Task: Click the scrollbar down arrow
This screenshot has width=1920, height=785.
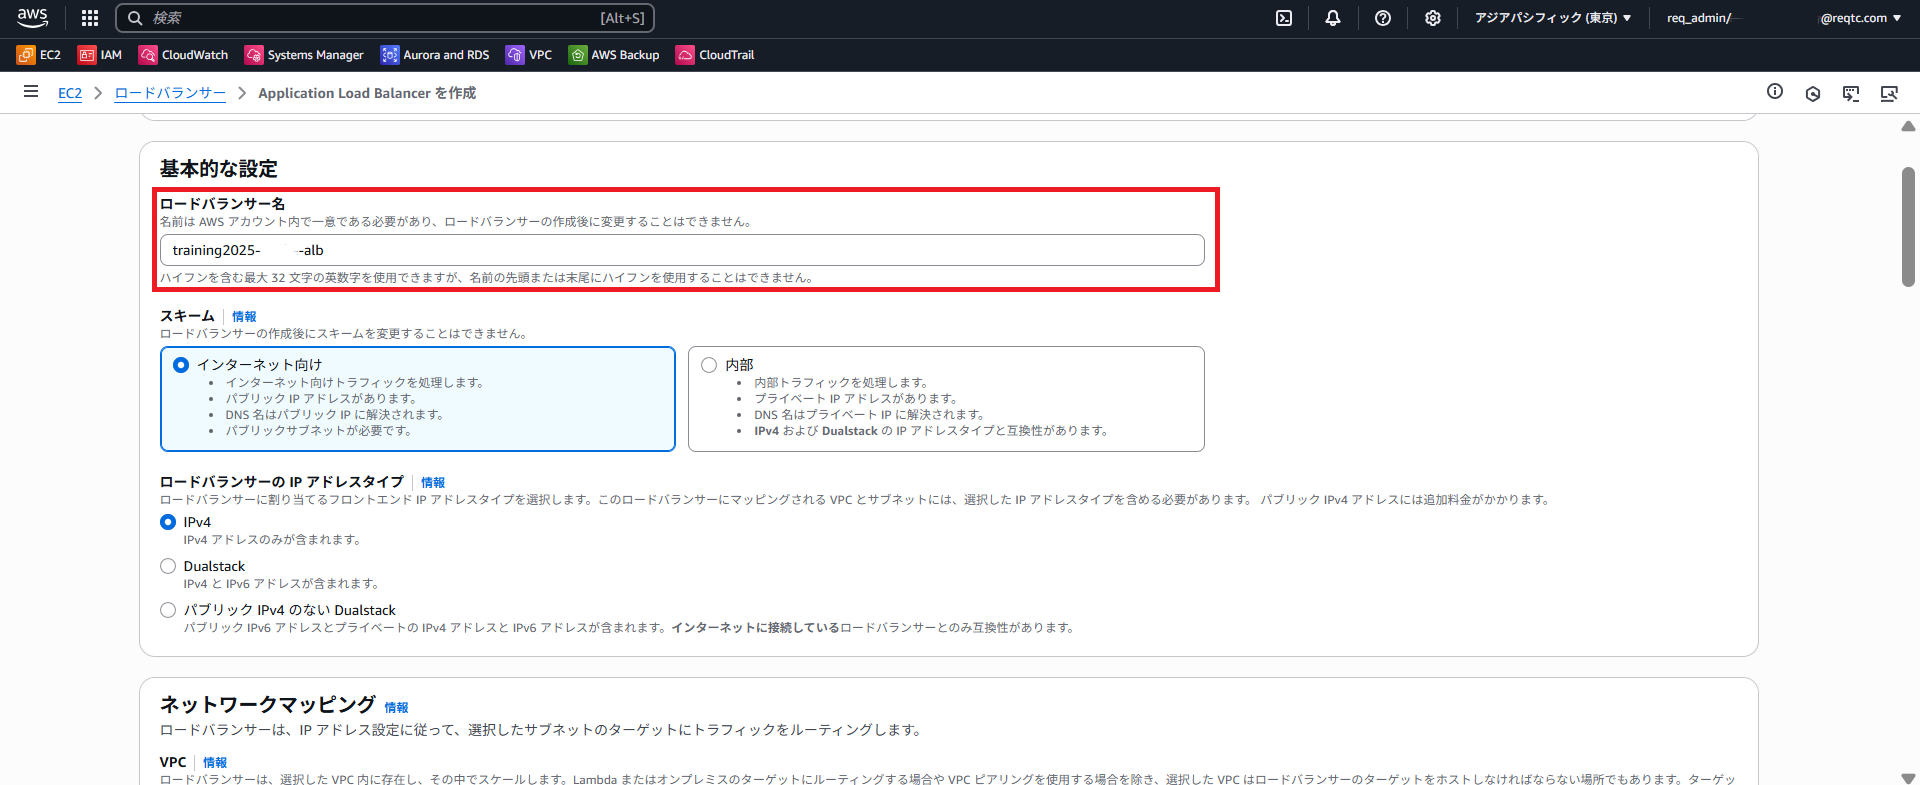Action: click(x=1908, y=778)
